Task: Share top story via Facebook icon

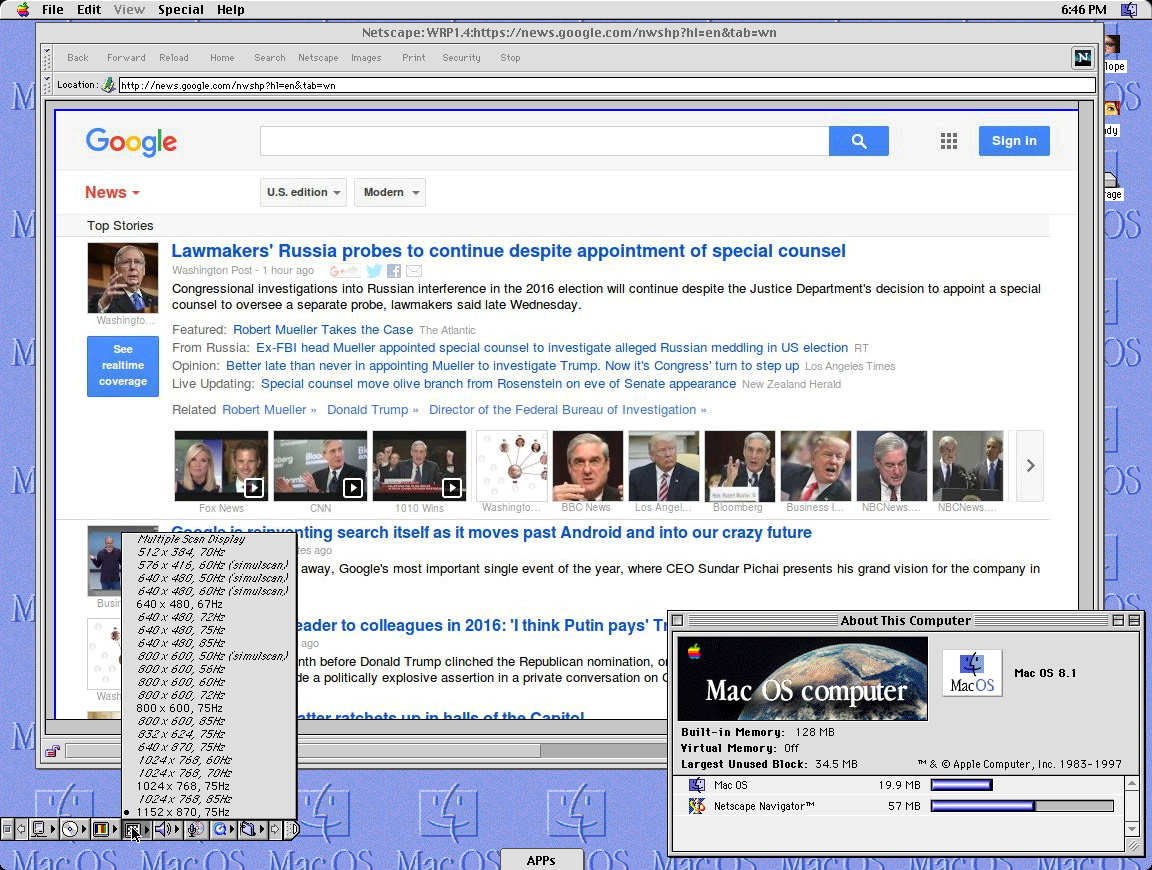Action: [x=394, y=271]
